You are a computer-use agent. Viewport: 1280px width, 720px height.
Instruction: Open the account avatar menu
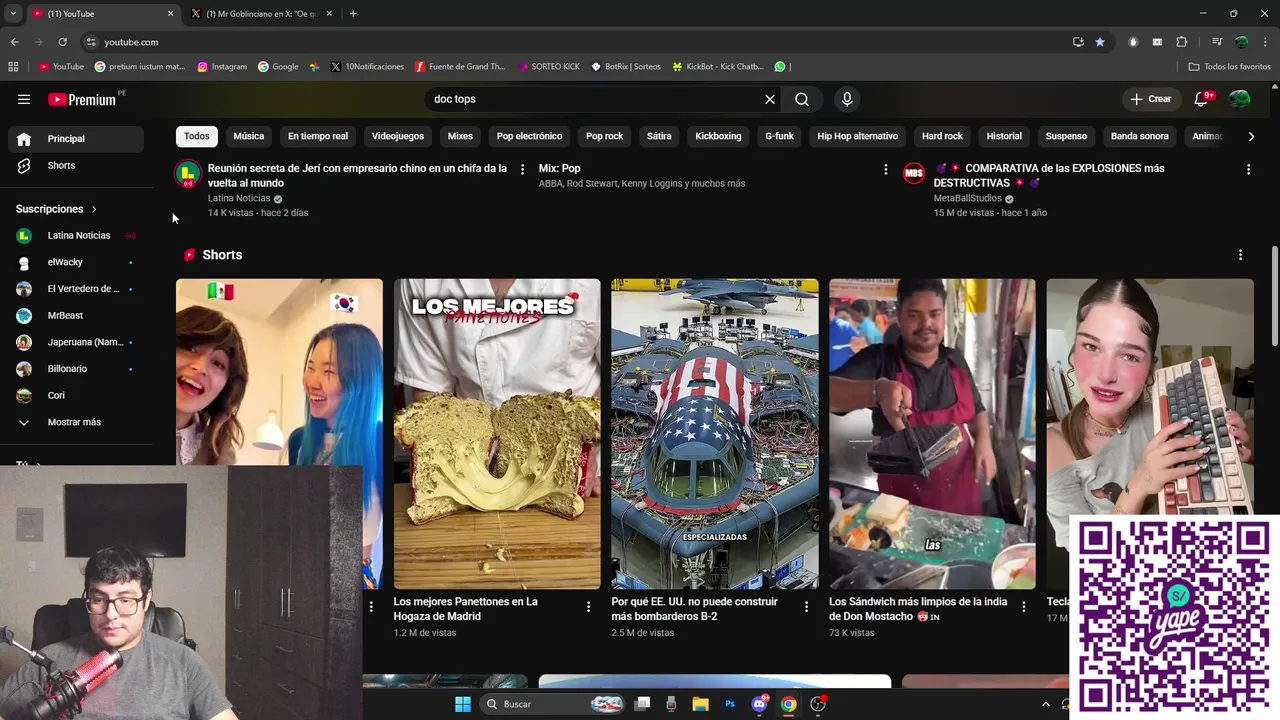pos(1240,99)
